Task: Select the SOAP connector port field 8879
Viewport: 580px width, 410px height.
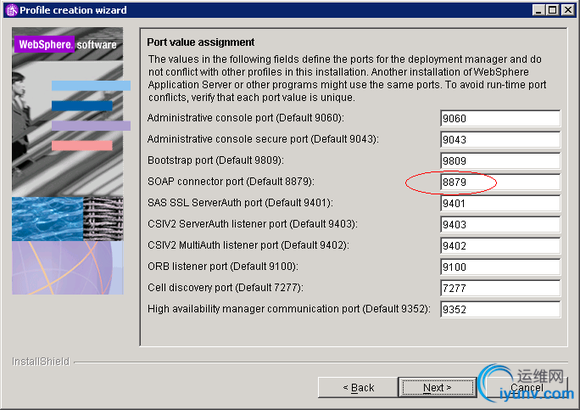Action: (500, 182)
